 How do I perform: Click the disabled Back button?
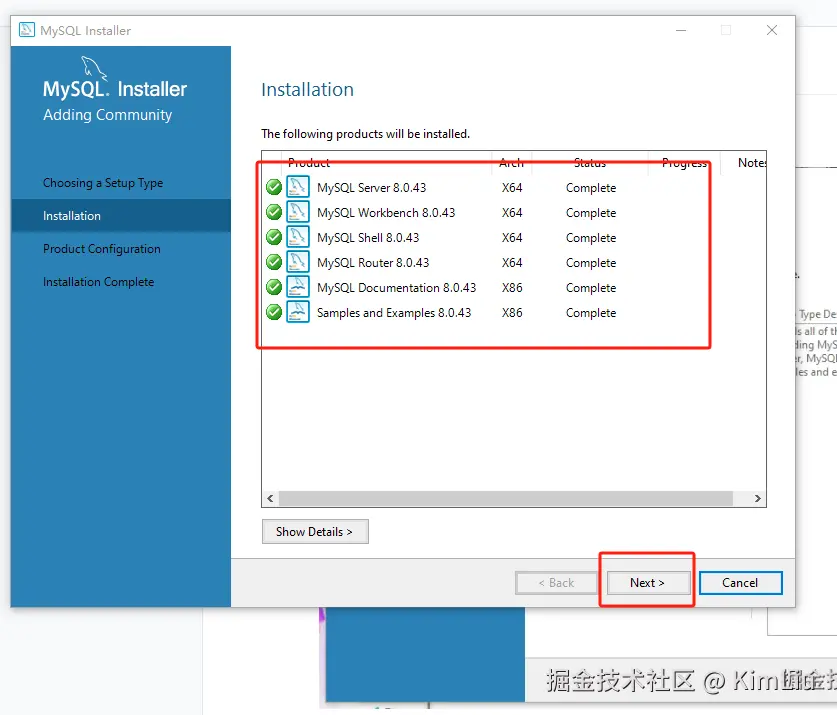tap(556, 583)
